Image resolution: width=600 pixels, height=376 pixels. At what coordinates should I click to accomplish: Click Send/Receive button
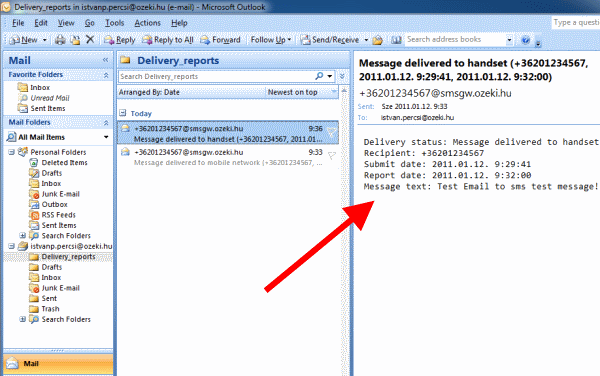coord(330,40)
